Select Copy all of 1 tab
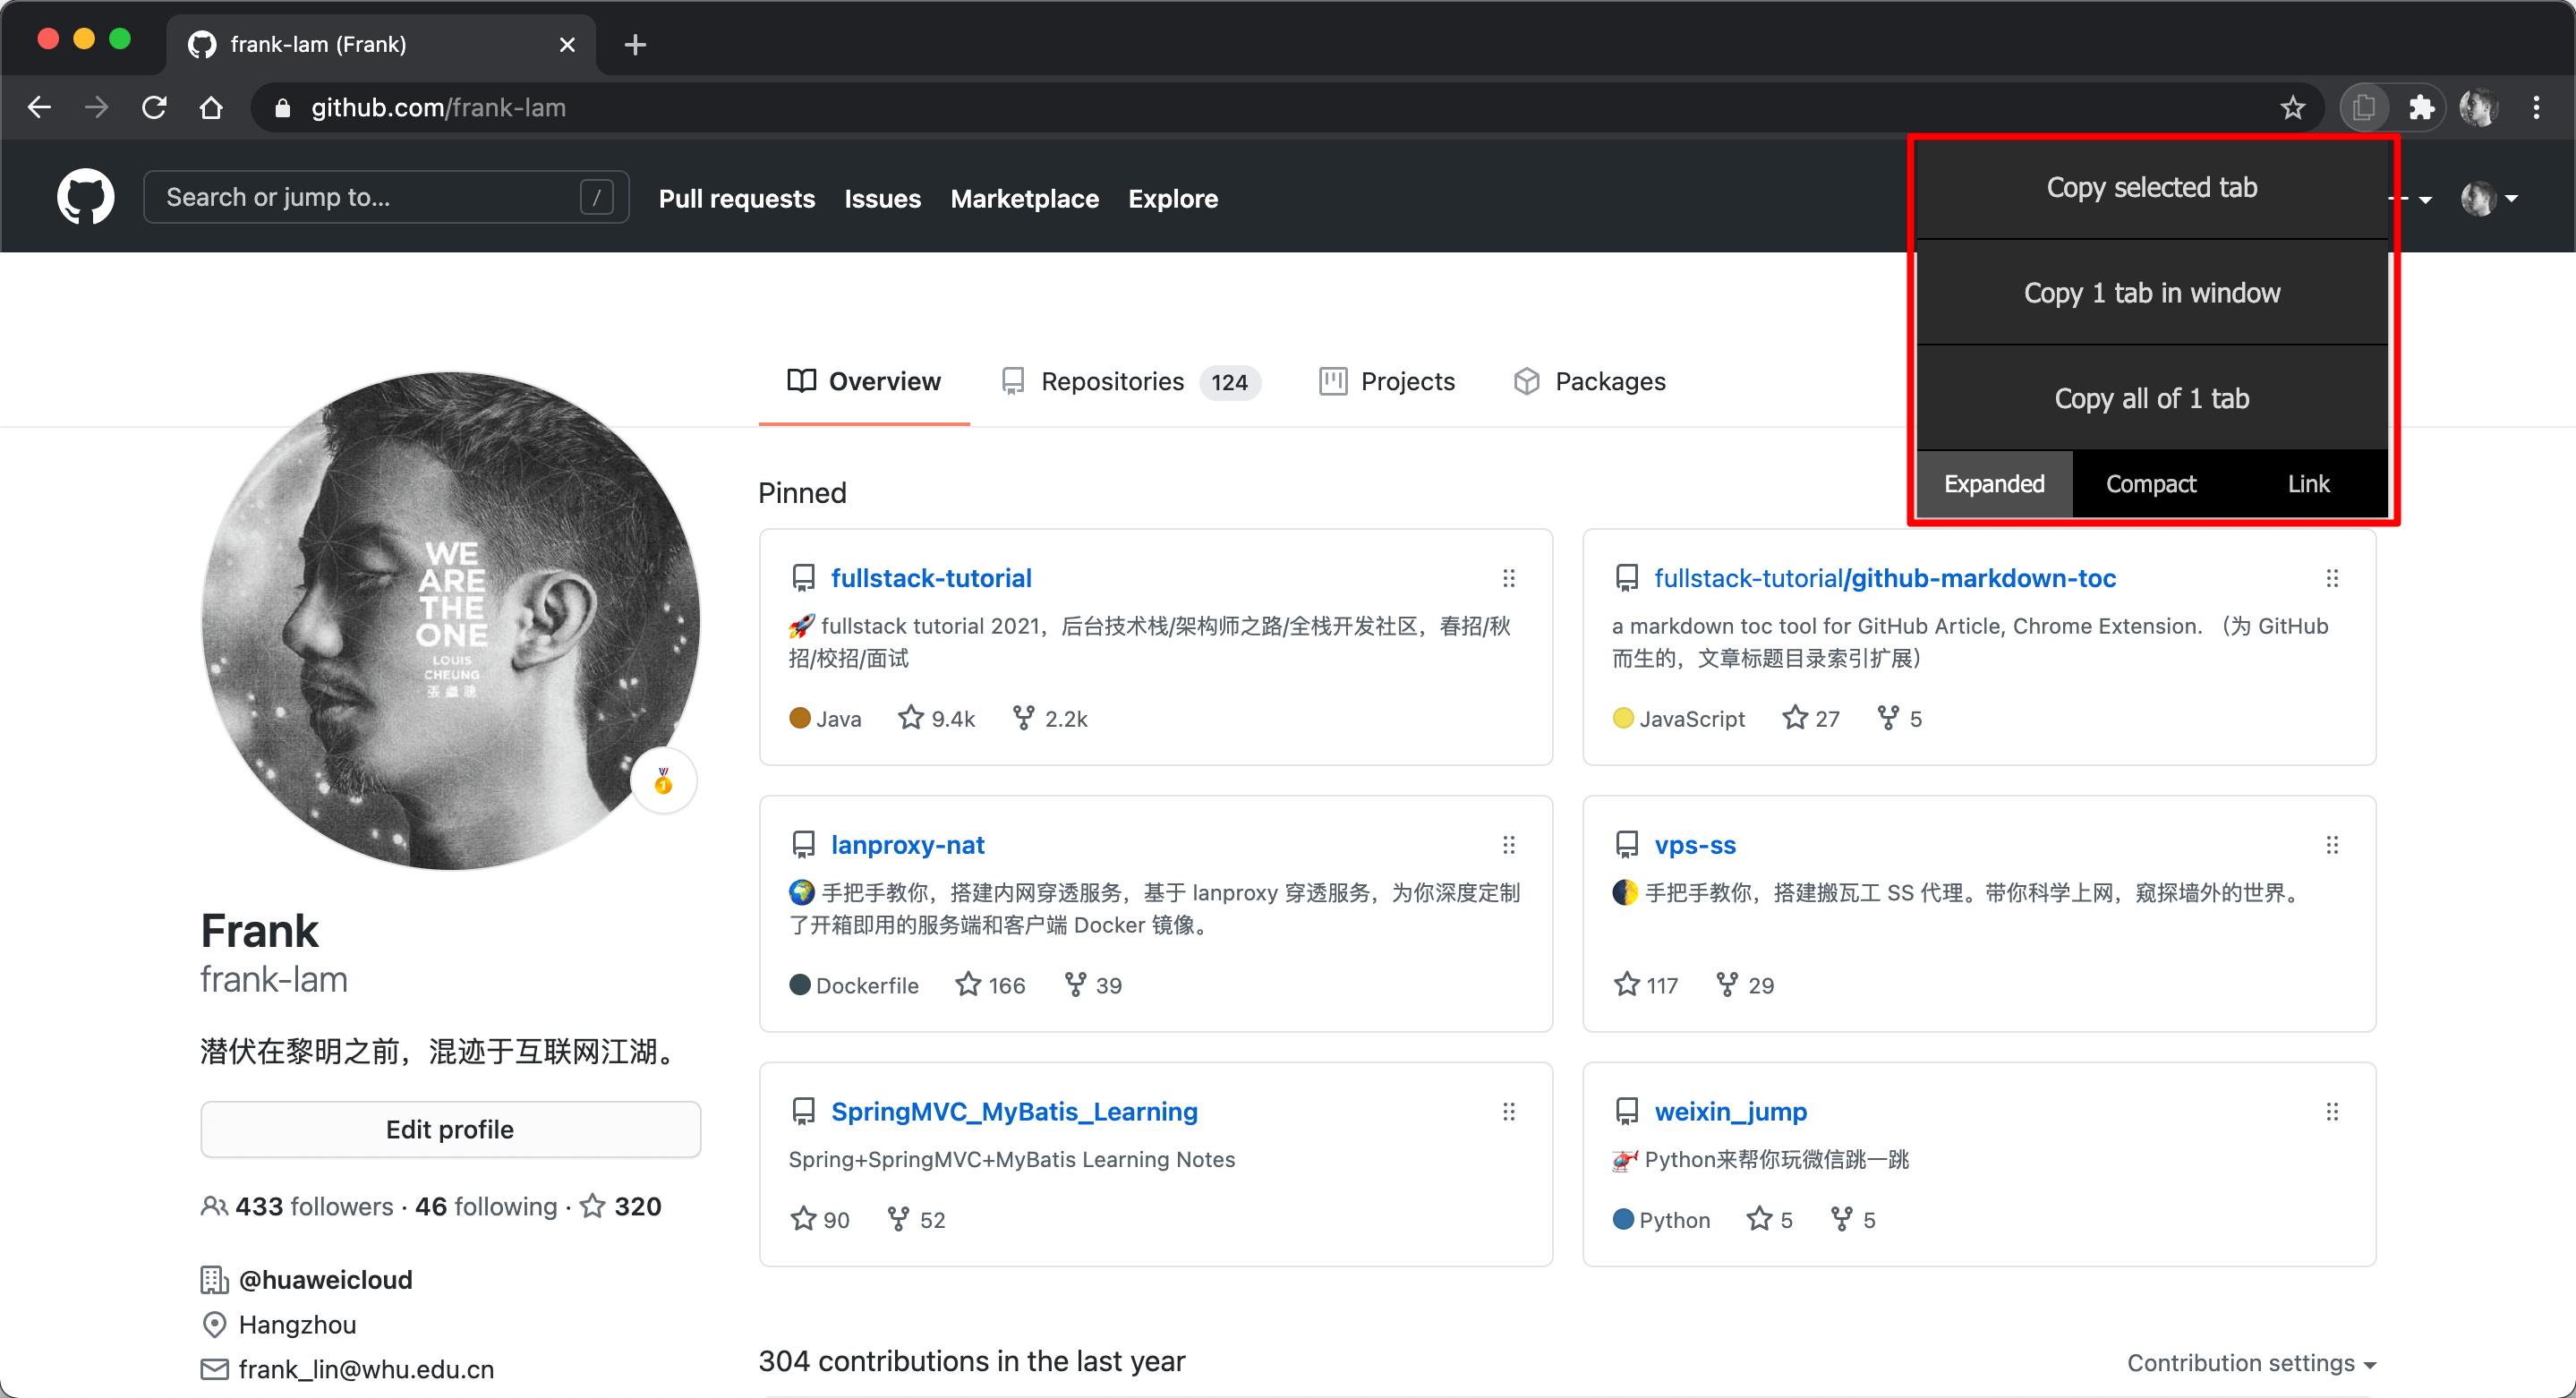2576x1398 pixels. (2151, 398)
